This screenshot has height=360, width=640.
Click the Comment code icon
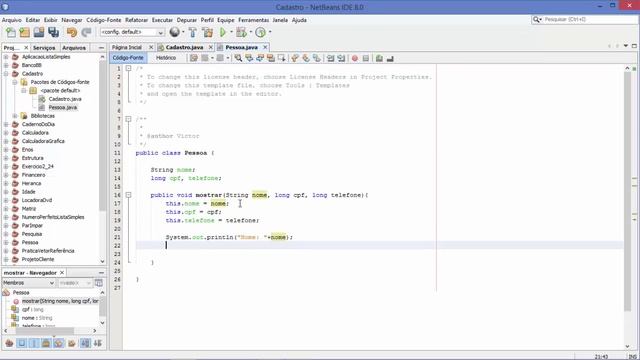(379, 58)
